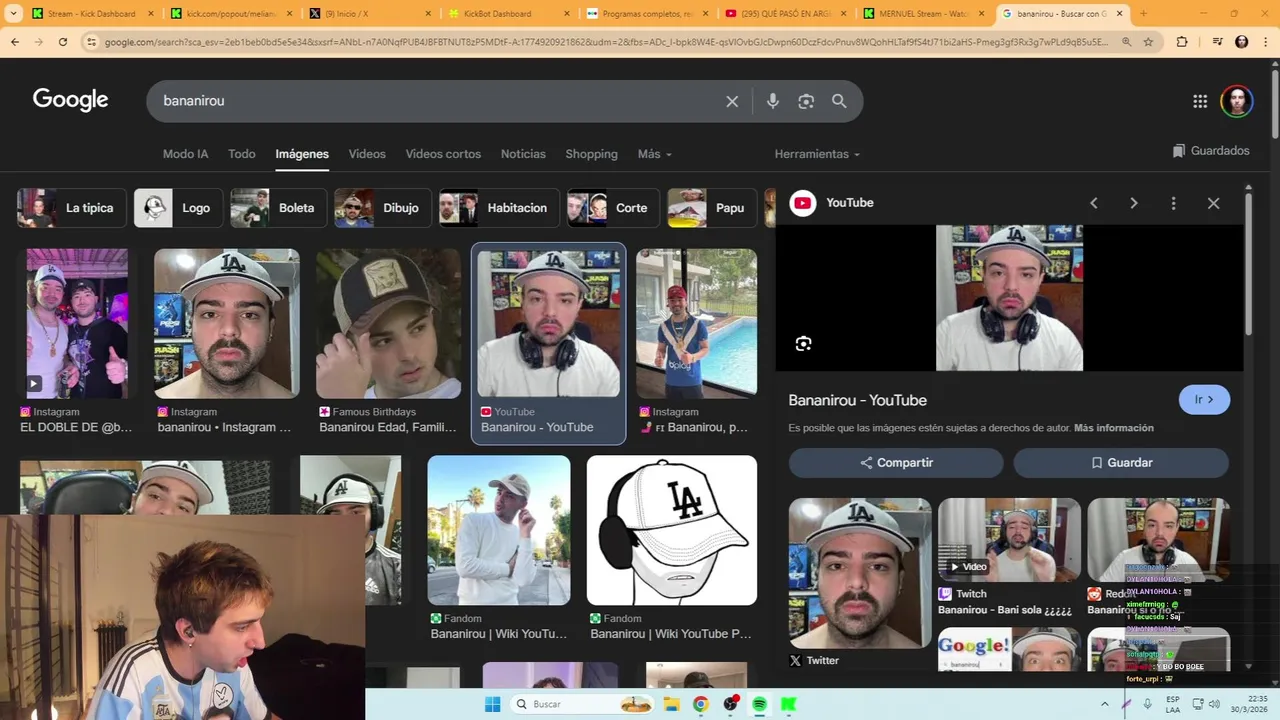Screen dimensions: 1280x720
Task: Submit search with the magnifier icon
Action: 839,101
